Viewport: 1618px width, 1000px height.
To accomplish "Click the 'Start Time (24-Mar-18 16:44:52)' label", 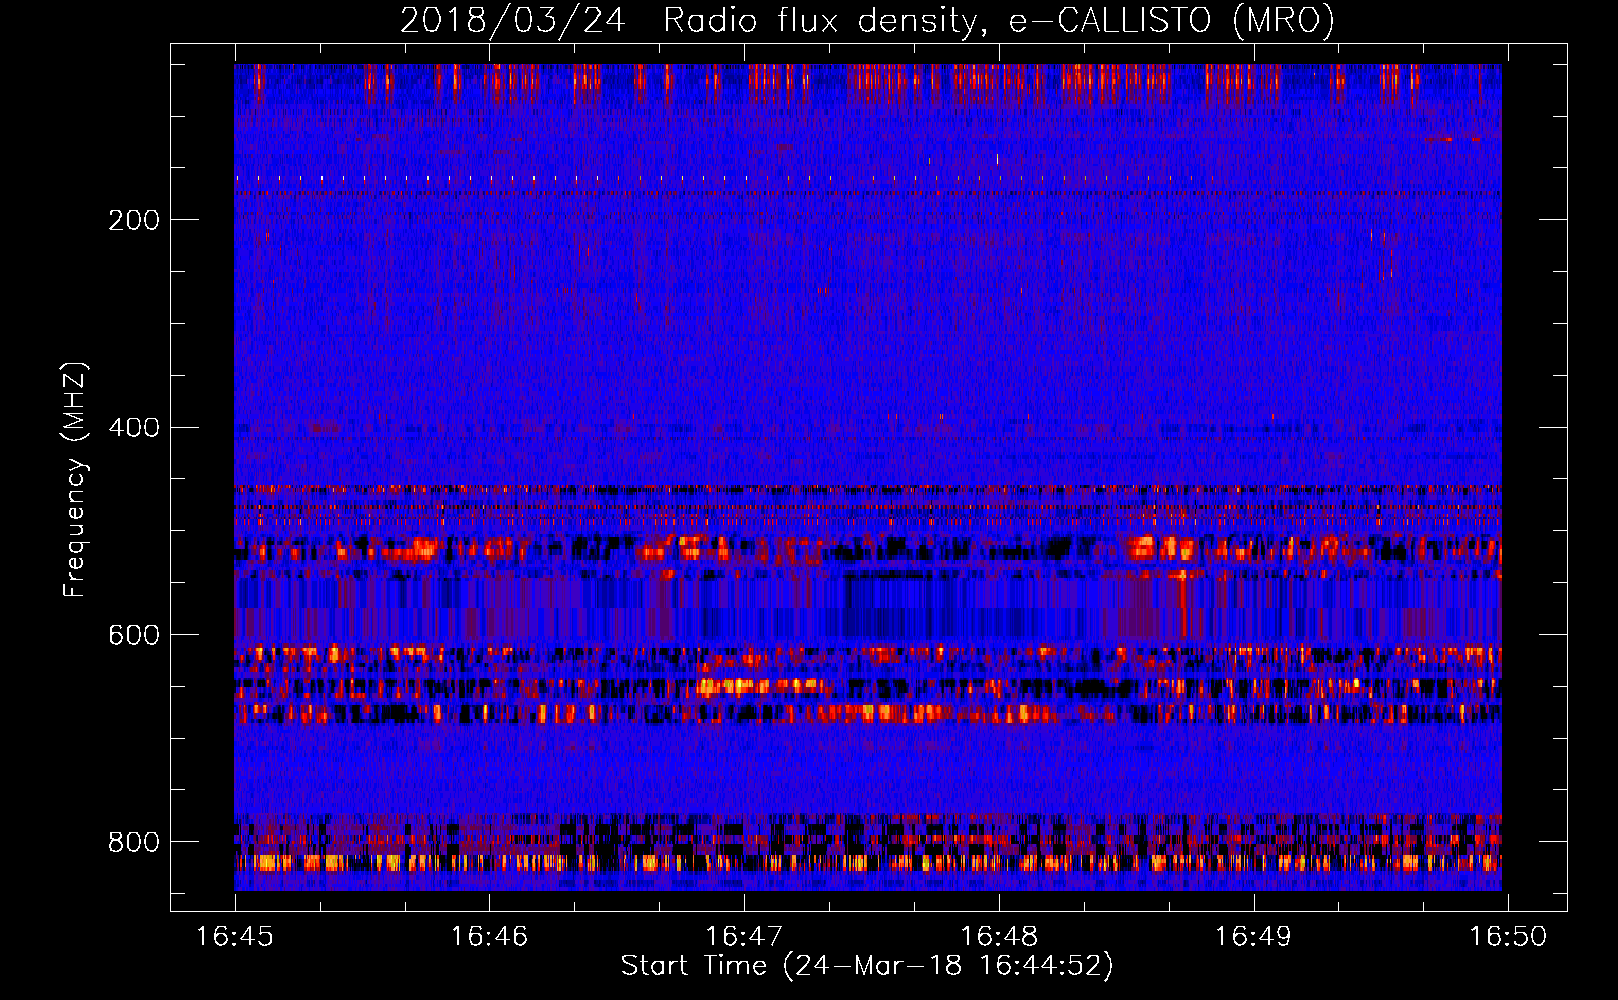I will point(867,966).
